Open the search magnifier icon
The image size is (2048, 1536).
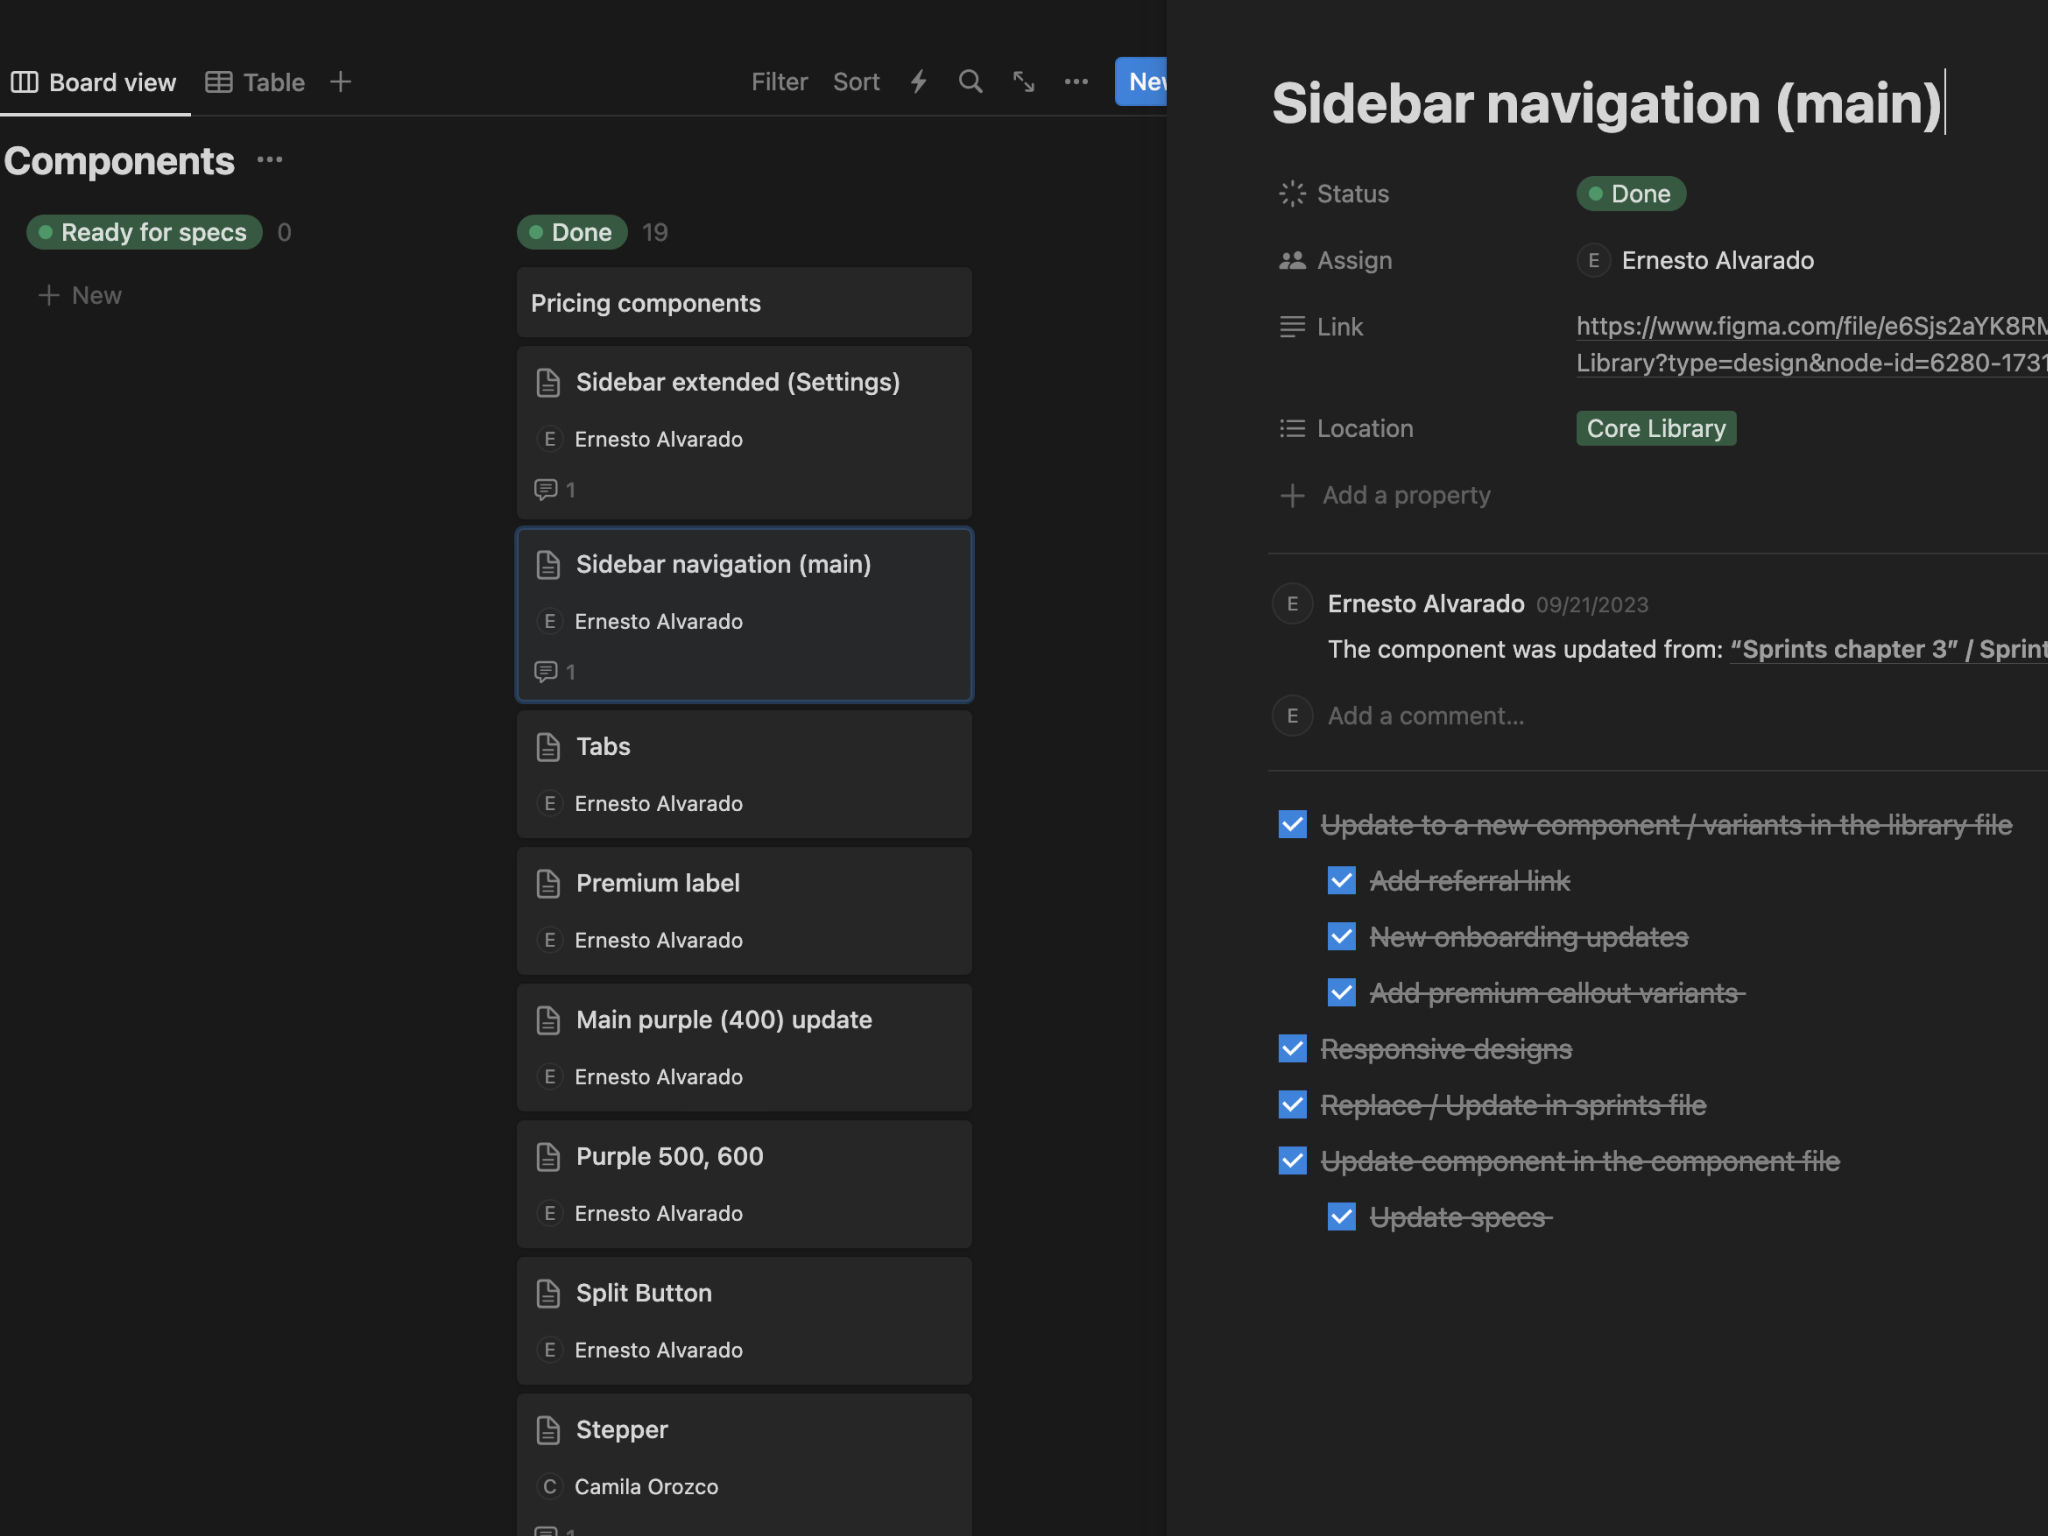click(x=970, y=82)
